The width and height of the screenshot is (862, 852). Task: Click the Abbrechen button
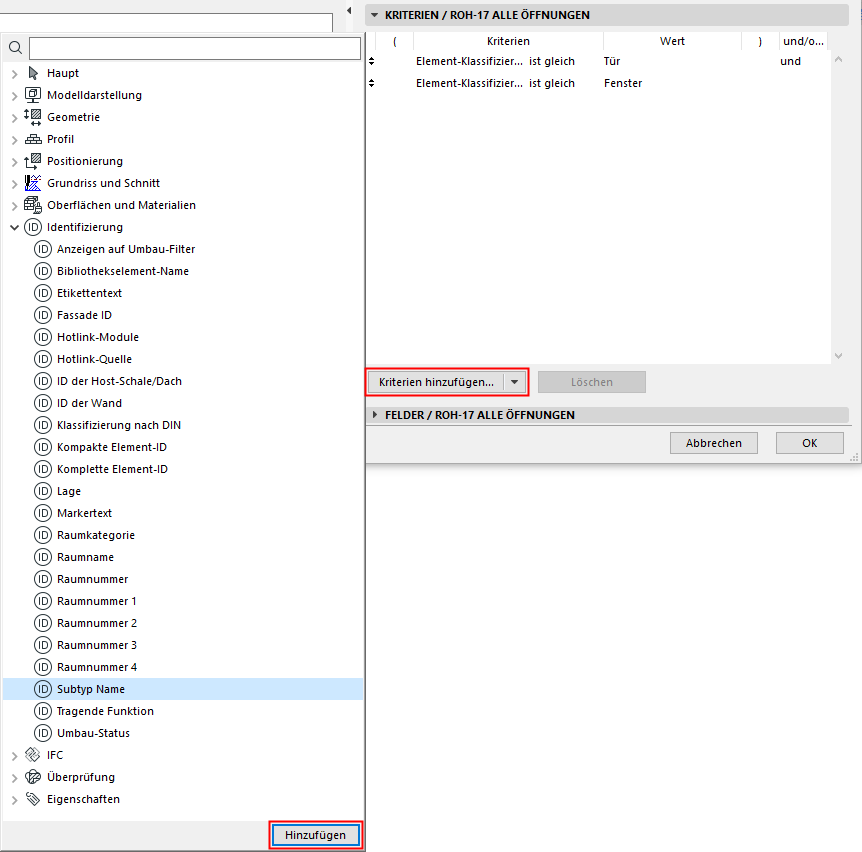pos(714,443)
